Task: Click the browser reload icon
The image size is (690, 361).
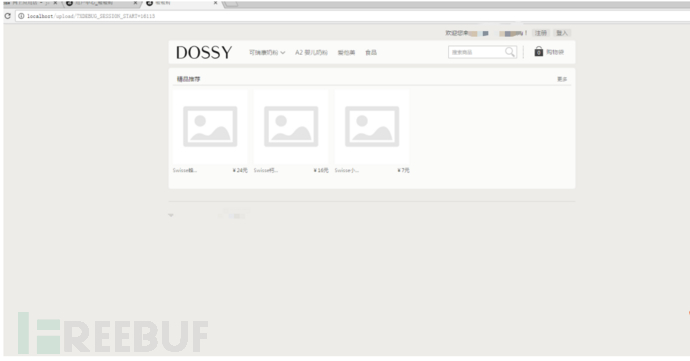Action: point(7,16)
